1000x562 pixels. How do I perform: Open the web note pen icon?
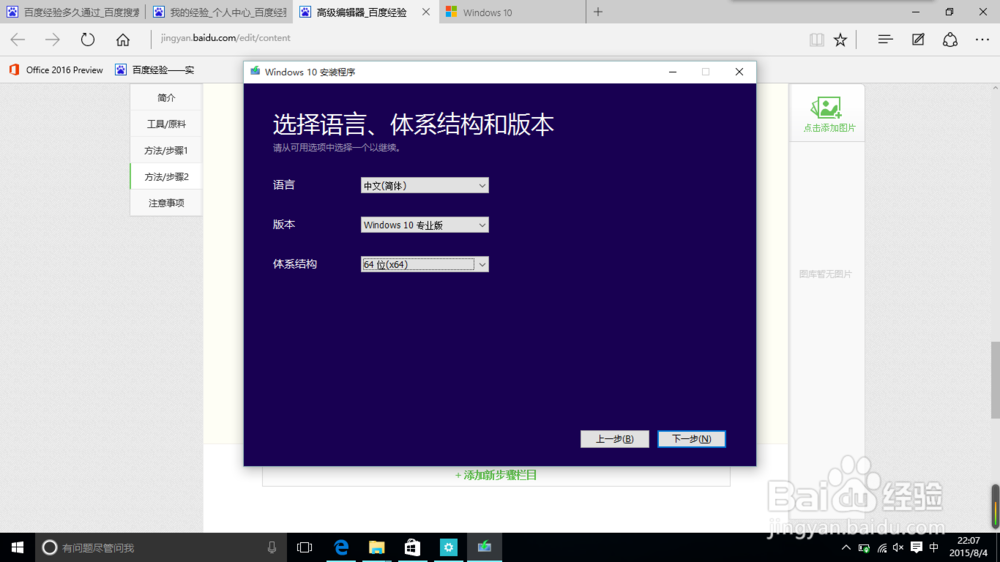tap(918, 40)
